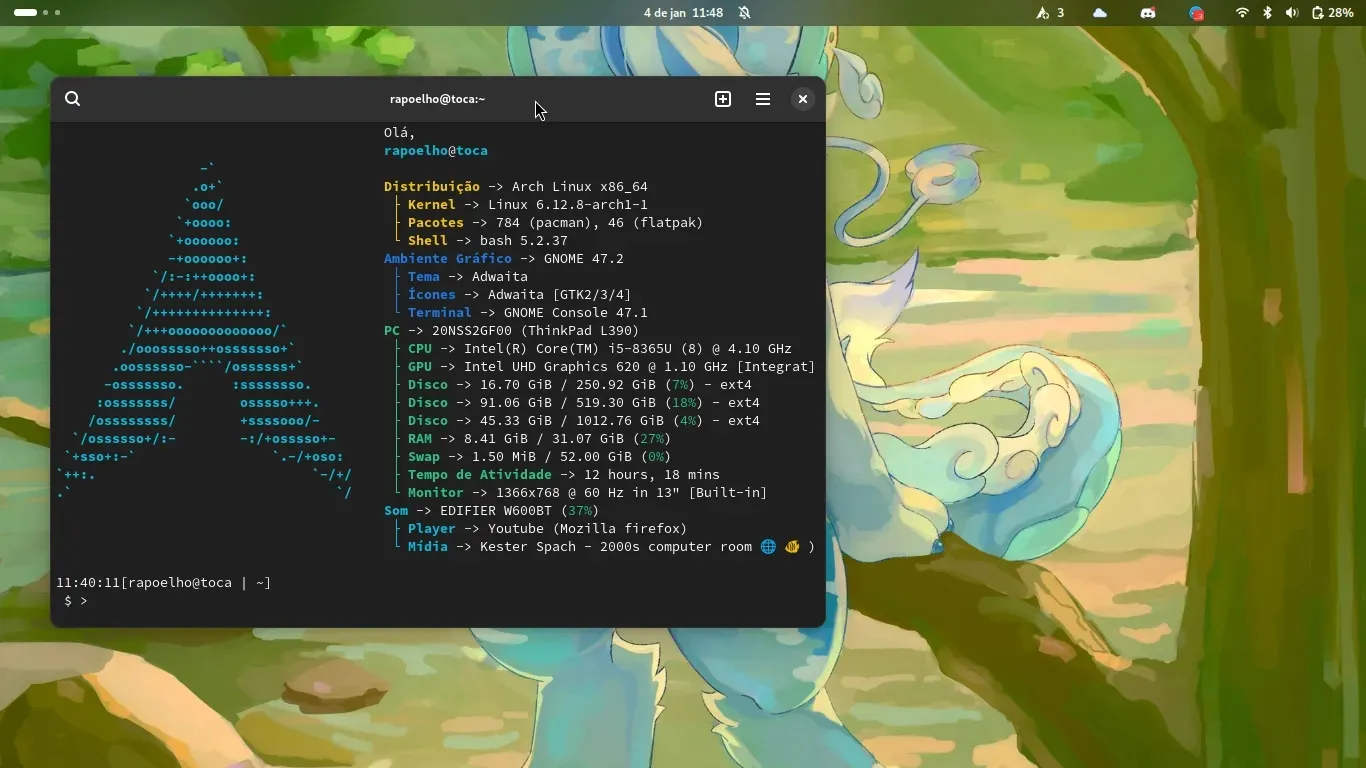Close the GNOME Console window

coord(802,99)
